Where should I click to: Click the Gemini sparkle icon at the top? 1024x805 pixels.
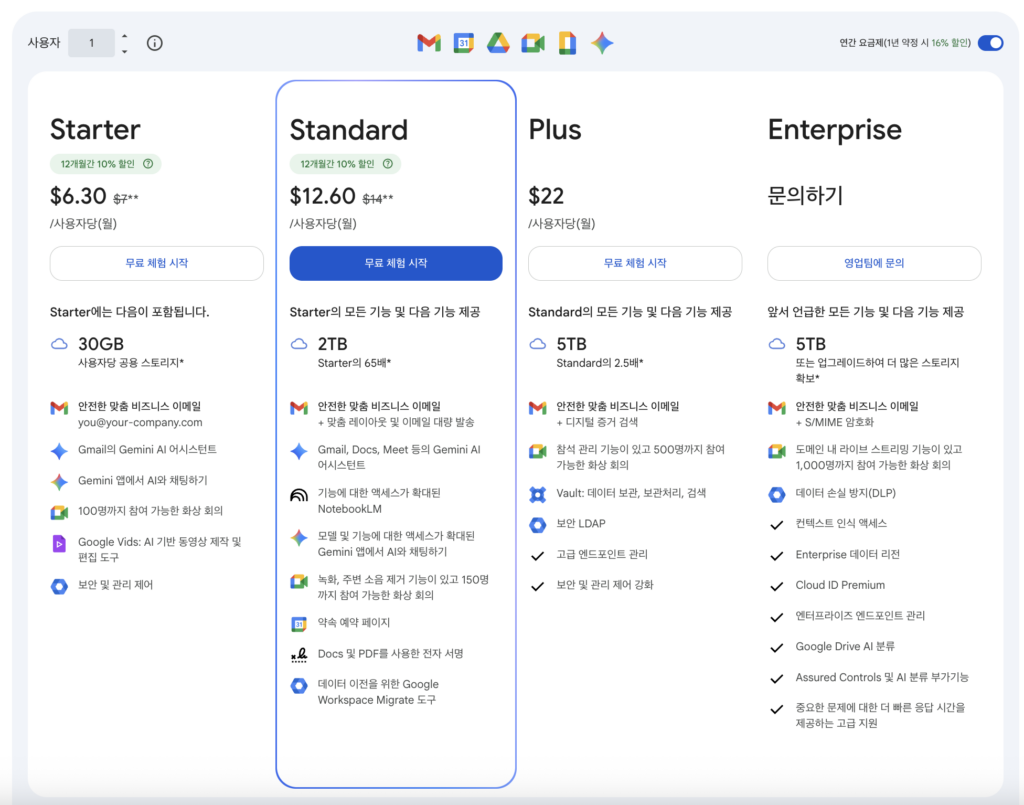602,43
